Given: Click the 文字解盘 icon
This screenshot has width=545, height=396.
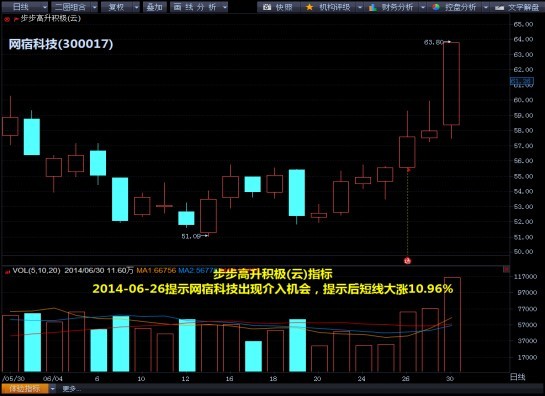Looking at the screenshot, I should [499, 7].
